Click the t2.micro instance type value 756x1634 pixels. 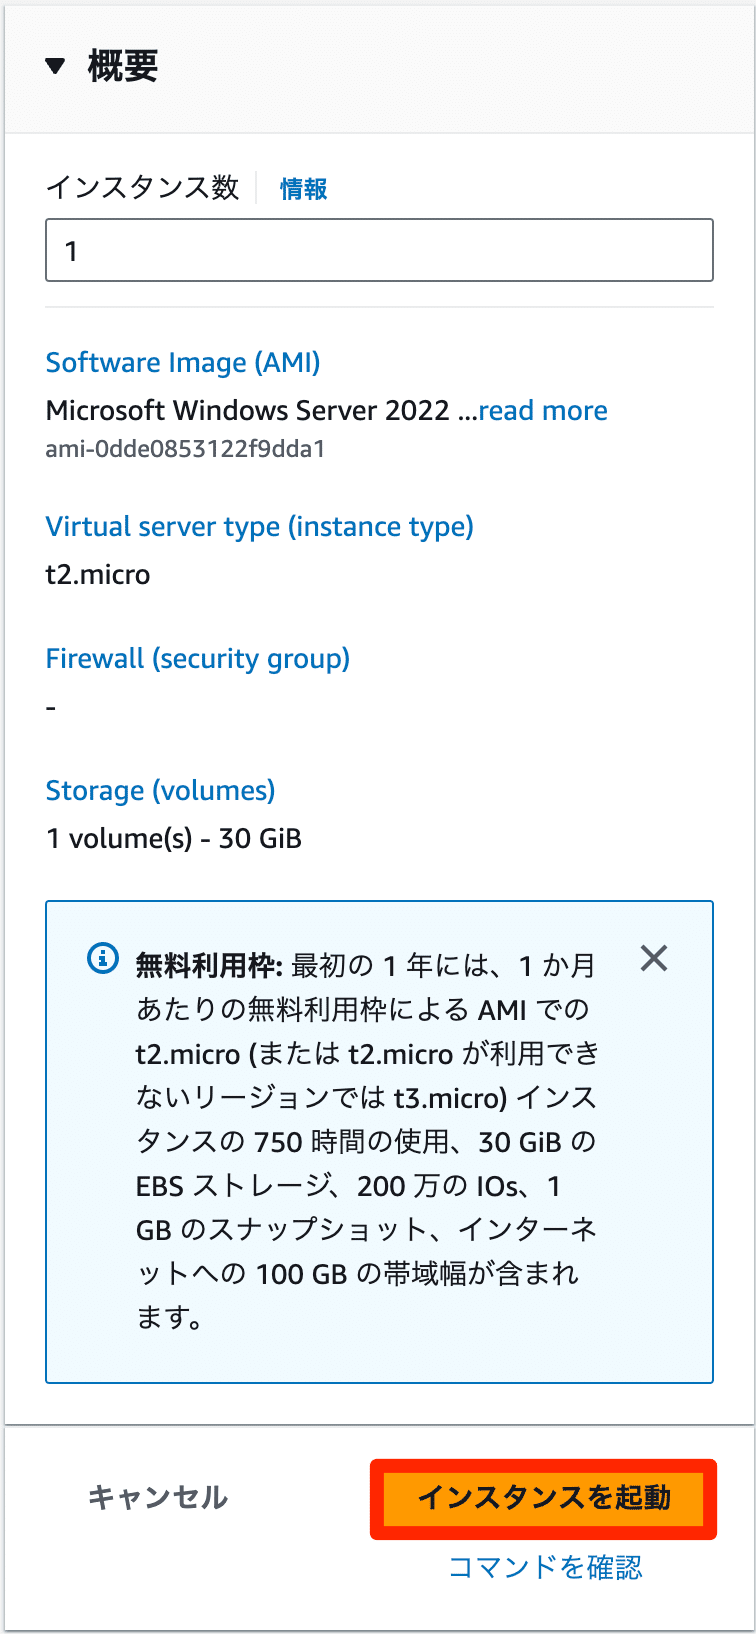pyautogui.click(x=98, y=575)
